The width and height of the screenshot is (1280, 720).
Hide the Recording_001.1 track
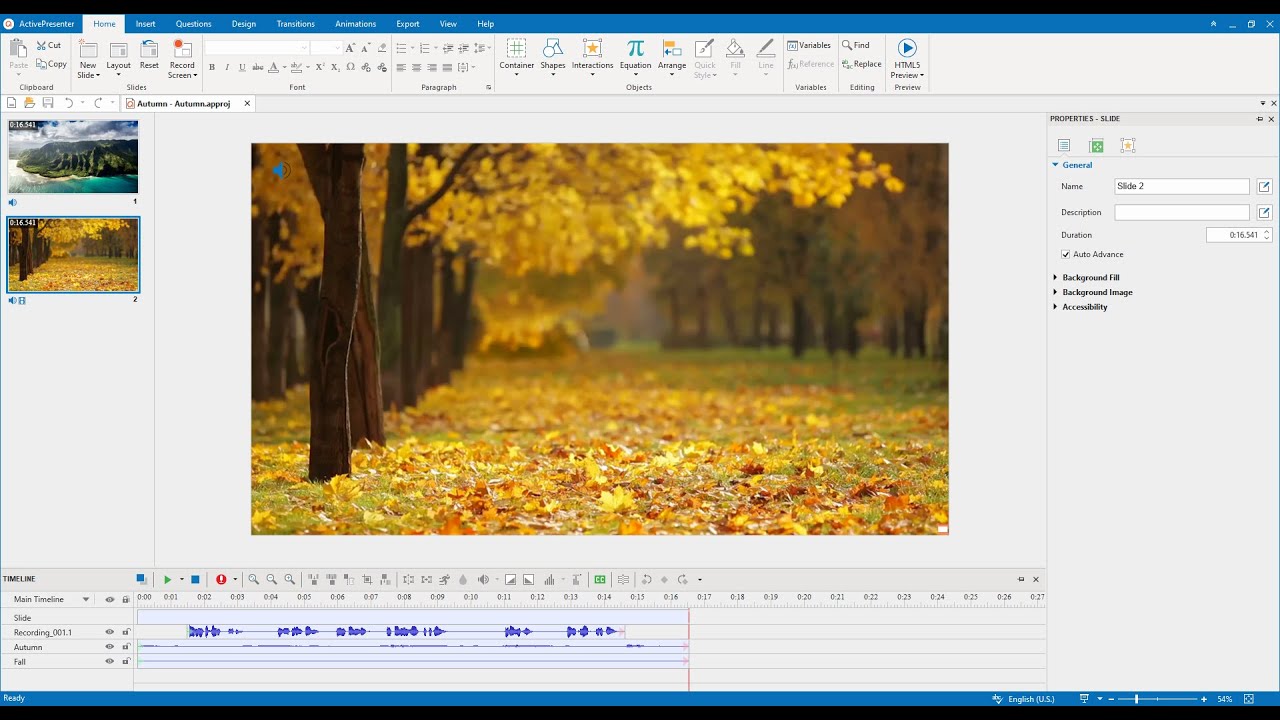pyautogui.click(x=110, y=632)
